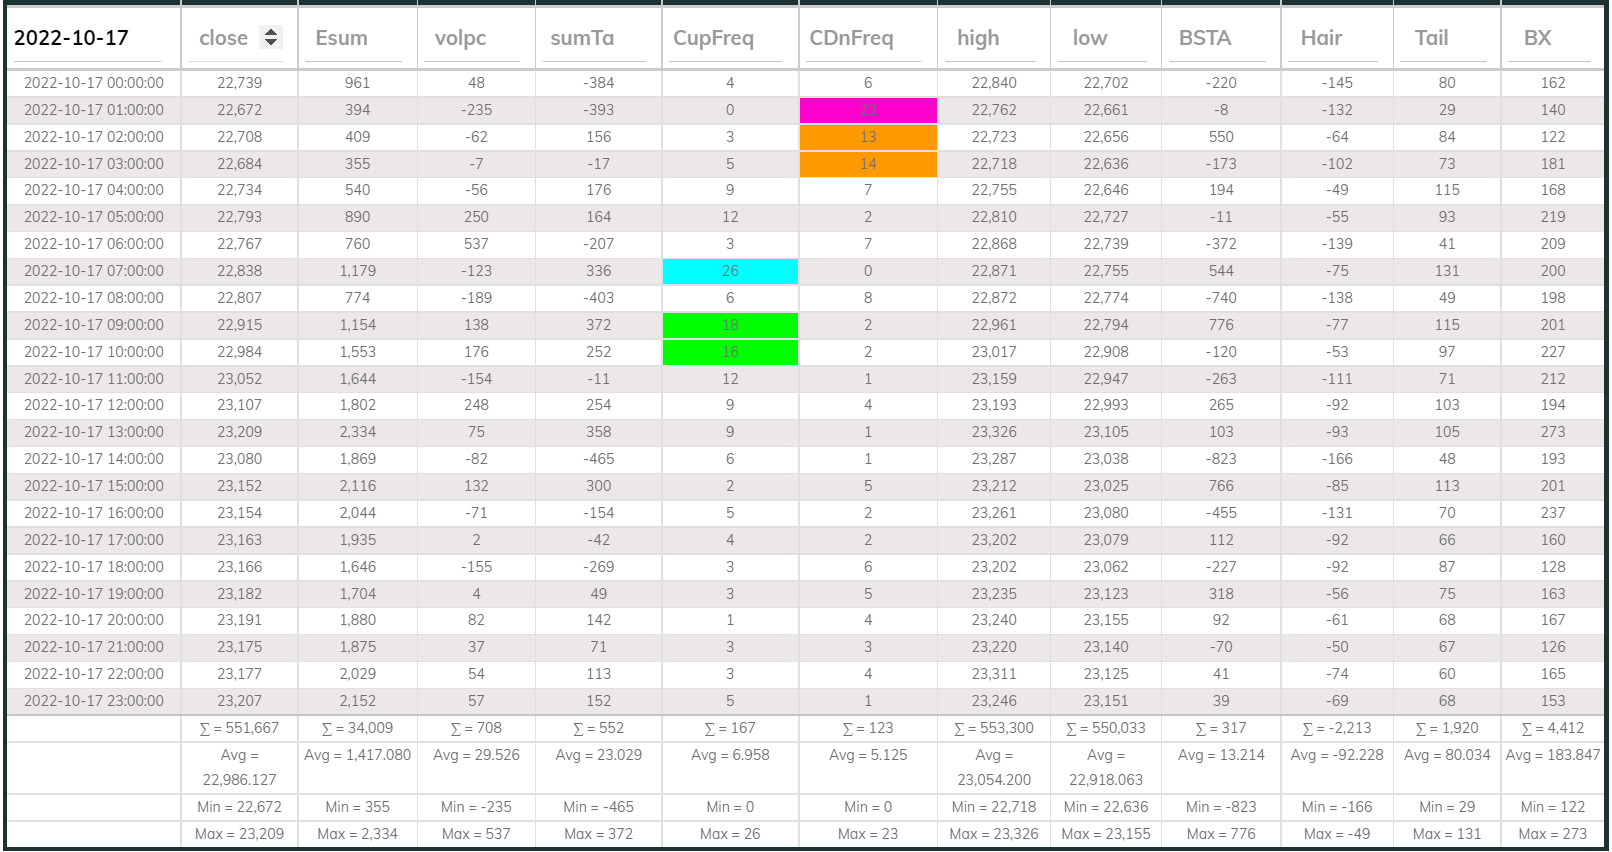Screen dimensions: 1612x852
Task: Click sumTa value 372
Action: pos(598,325)
